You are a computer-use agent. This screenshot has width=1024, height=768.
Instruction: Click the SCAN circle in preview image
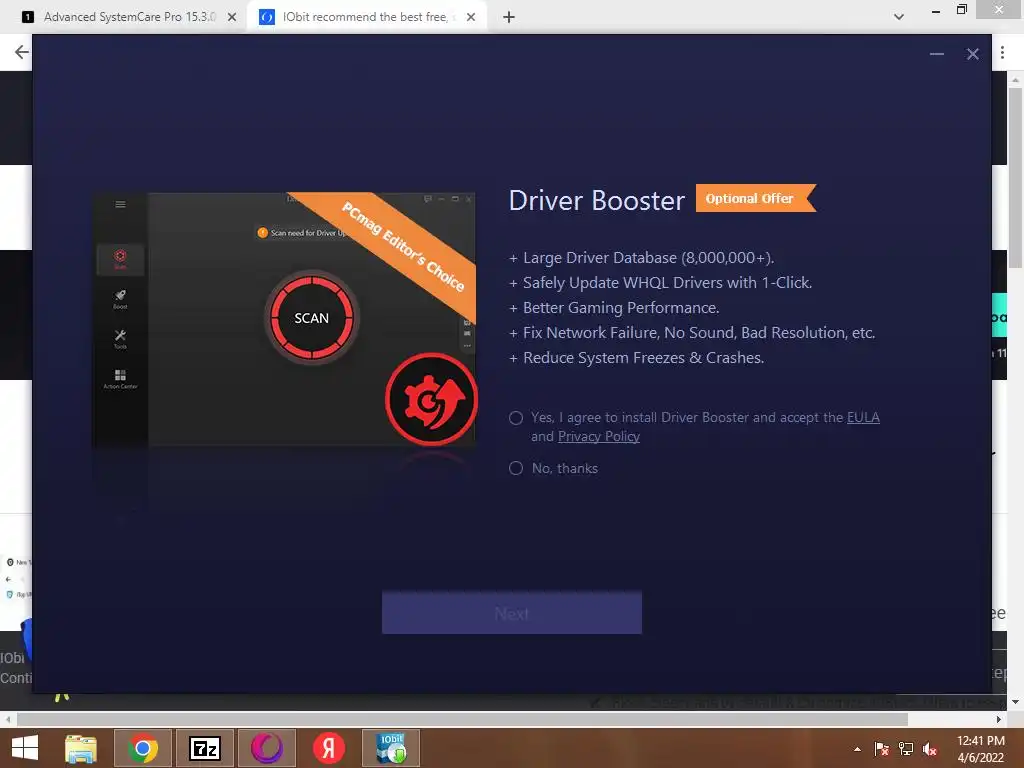coord(312,318)
